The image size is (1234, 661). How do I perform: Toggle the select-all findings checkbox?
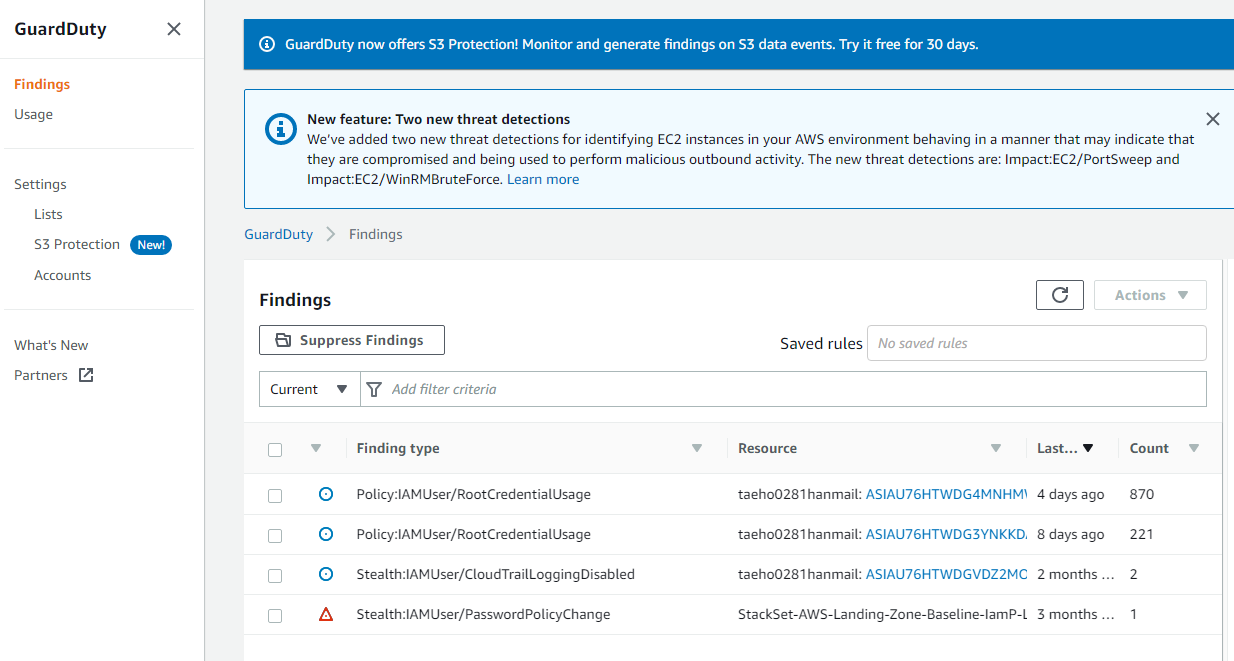click(275, 450)
